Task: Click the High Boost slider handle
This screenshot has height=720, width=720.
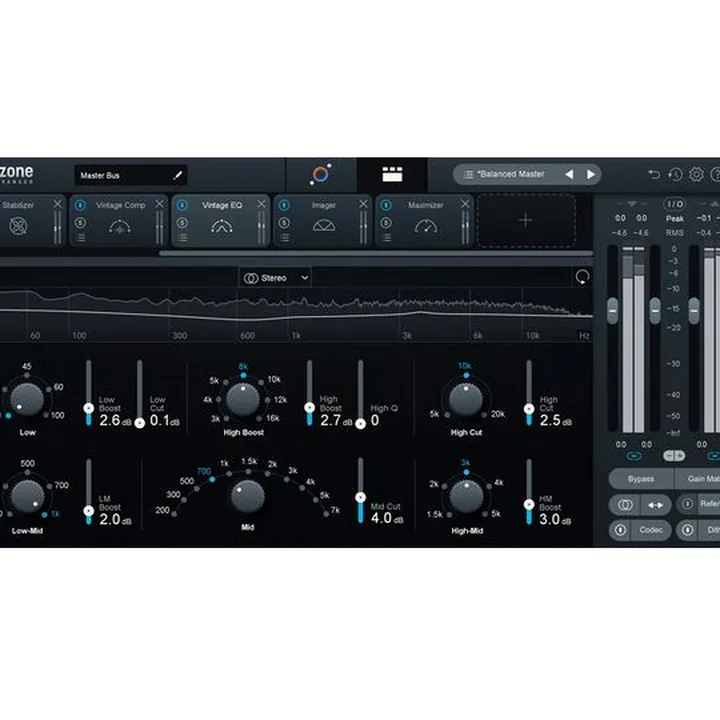Action: pyautogui.click(x=309, y=407)
